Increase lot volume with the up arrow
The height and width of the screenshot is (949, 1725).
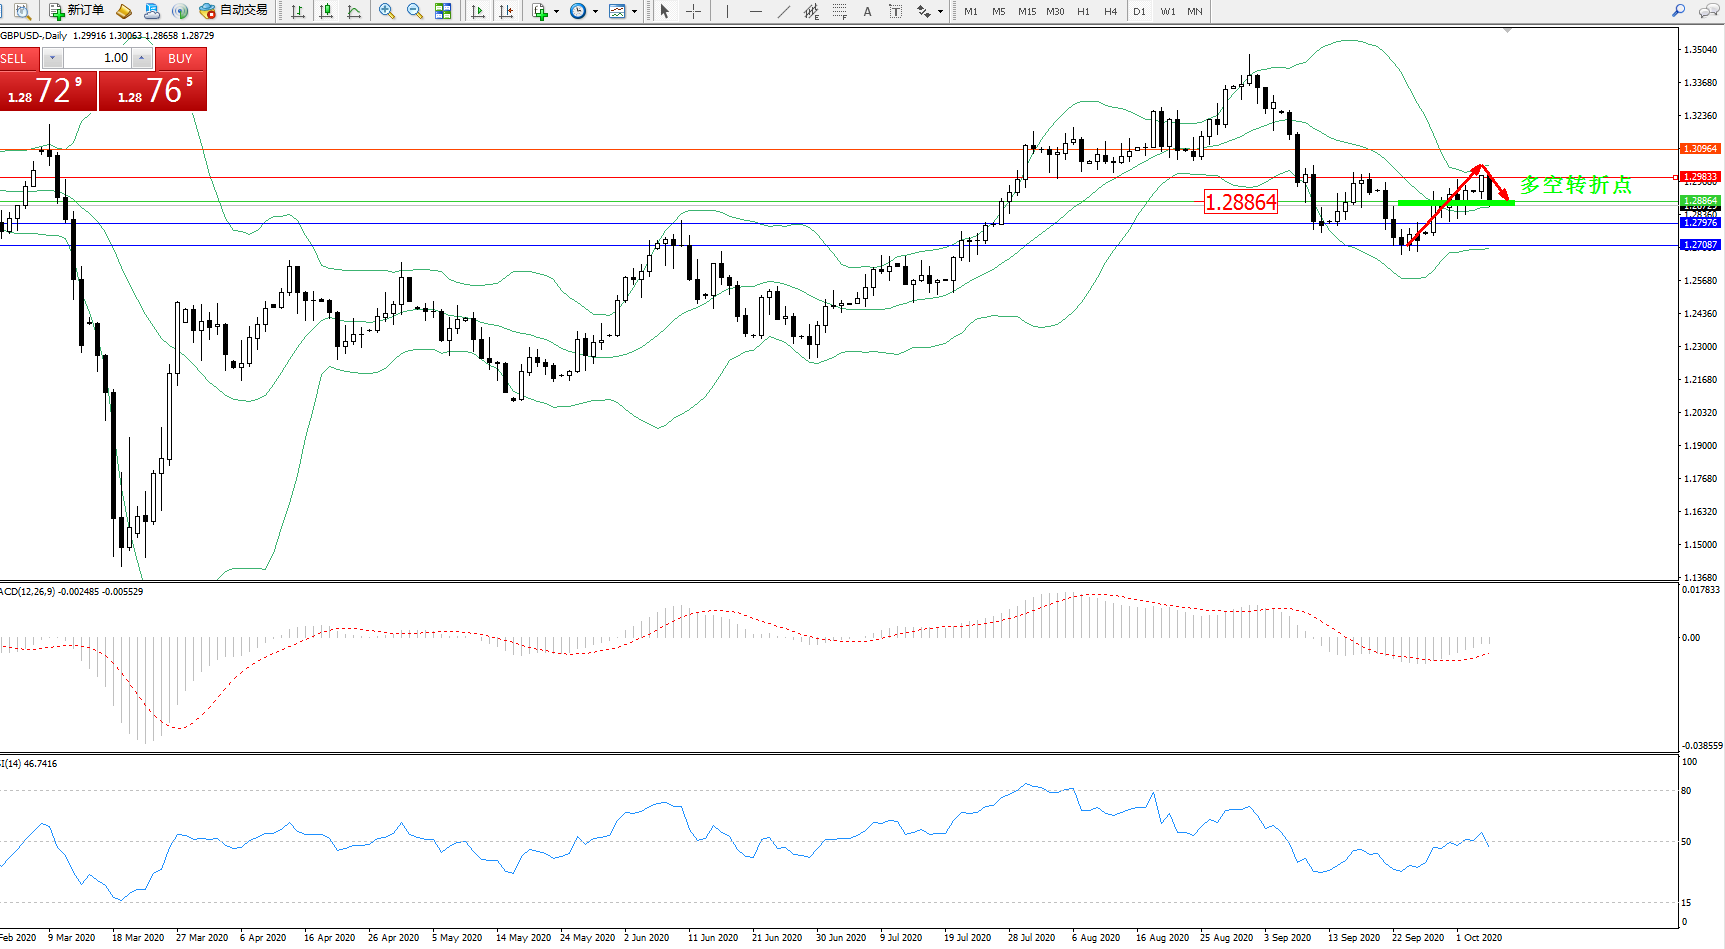[142, 58]
